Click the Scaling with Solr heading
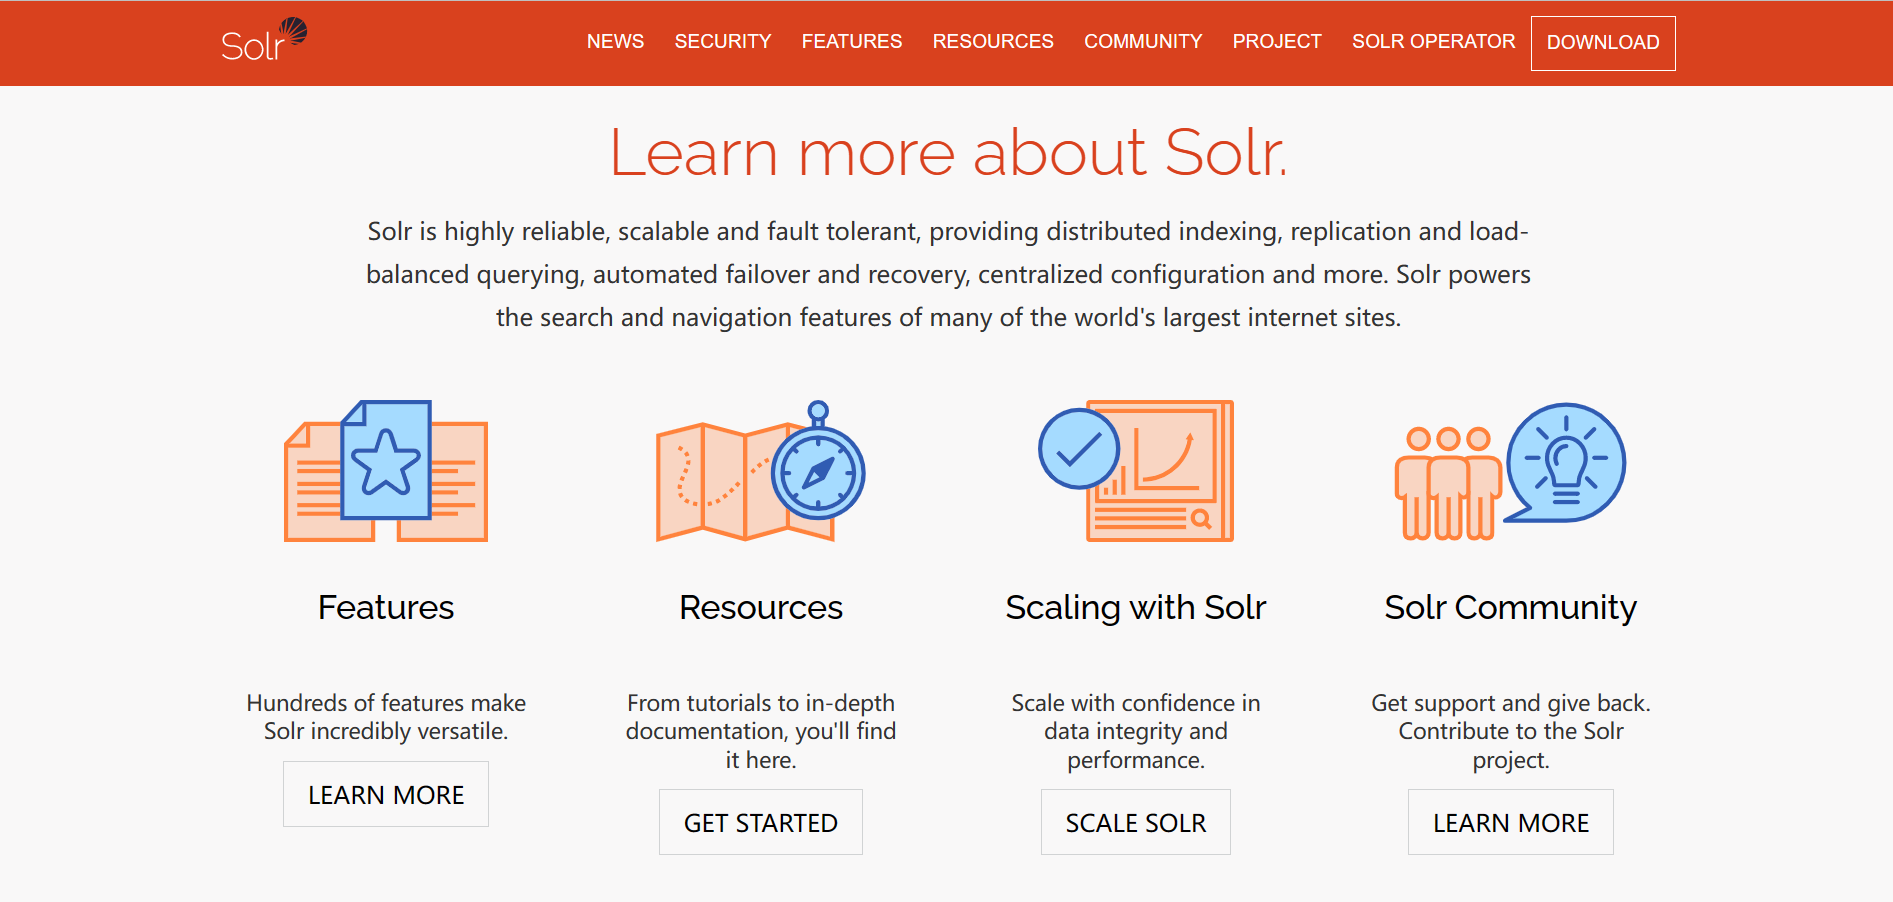Viewport: 1893px width, 902px height. [1135, 607]
